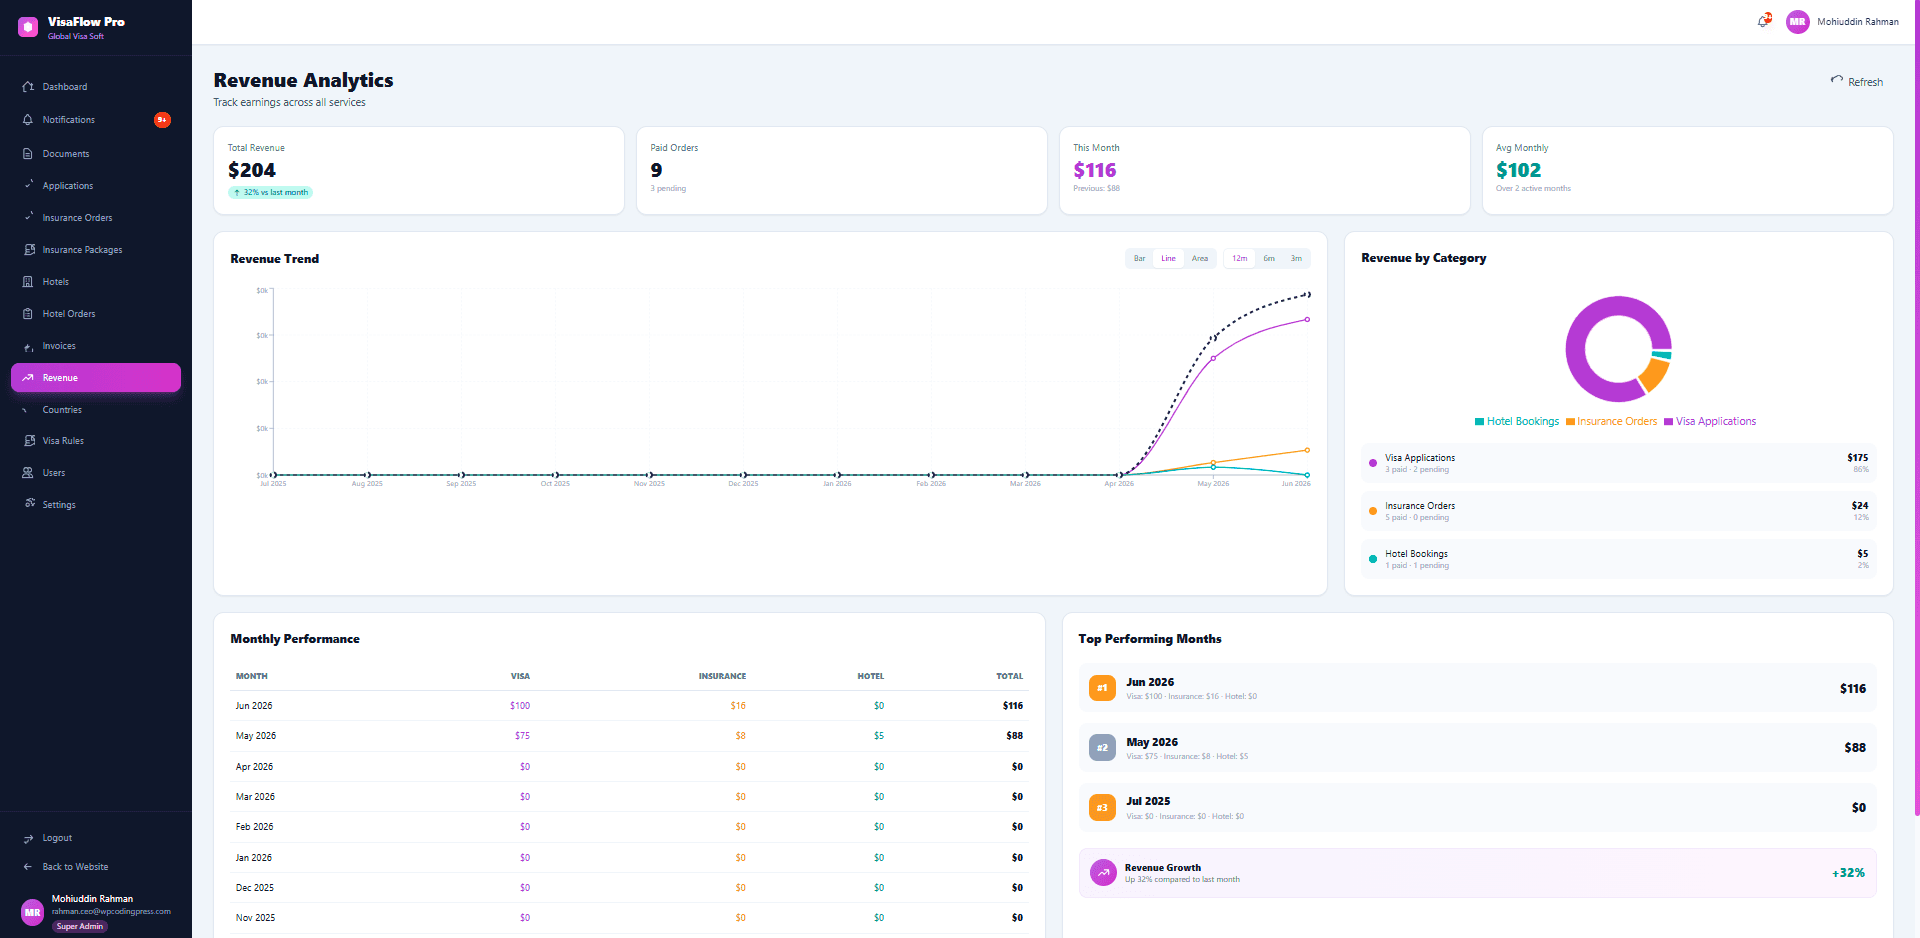Click Back to Website link
The image size is (1920, 938).
(x=75, y=867)
